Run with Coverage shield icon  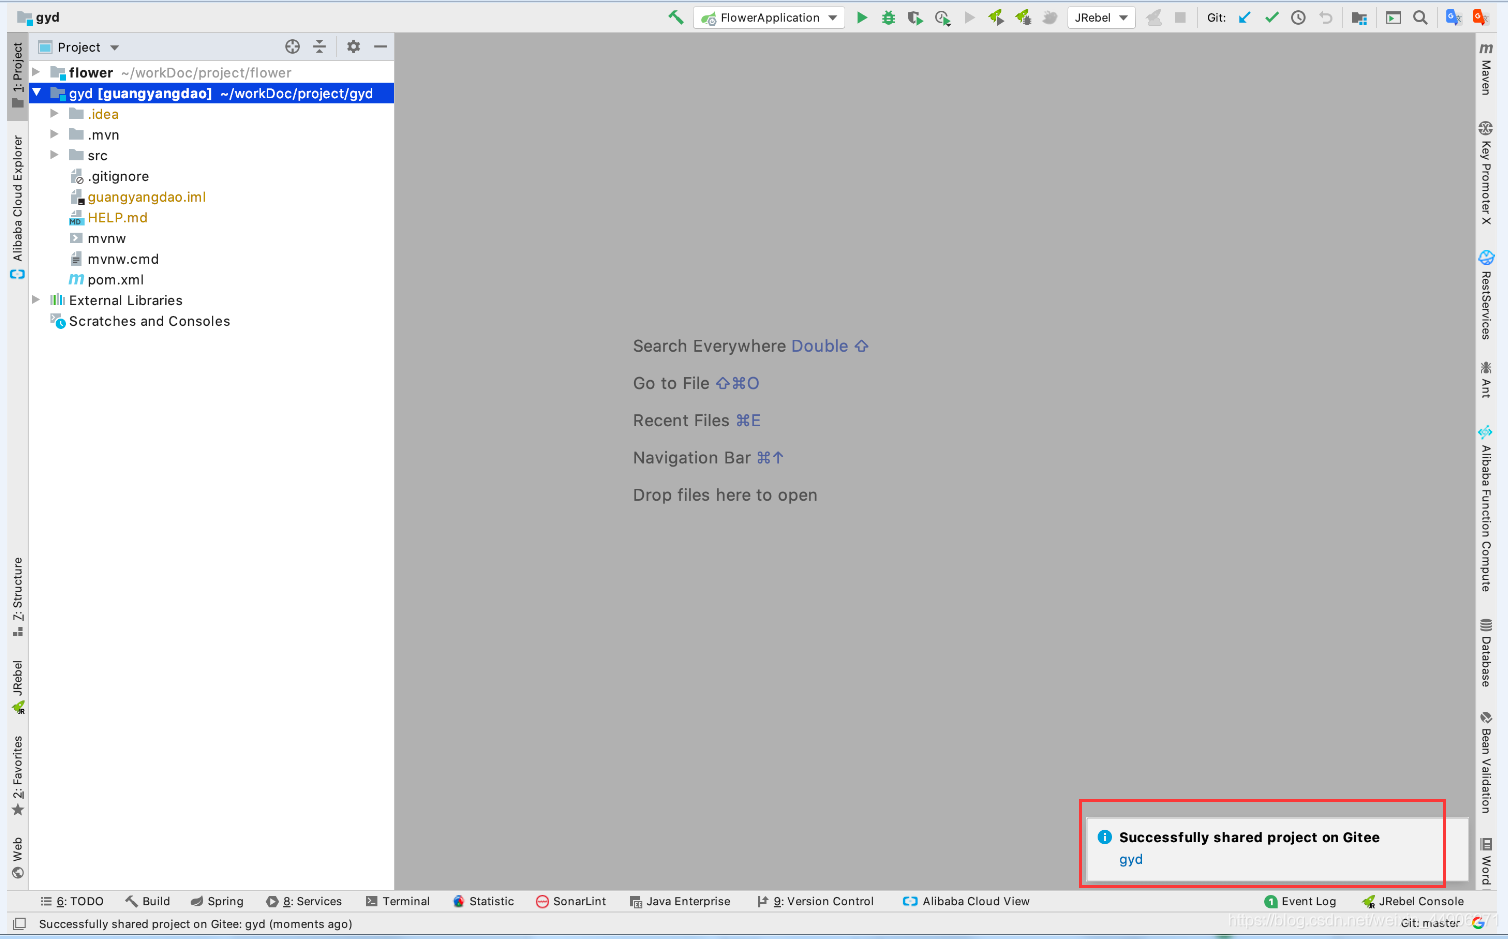(x=915, y=17)
